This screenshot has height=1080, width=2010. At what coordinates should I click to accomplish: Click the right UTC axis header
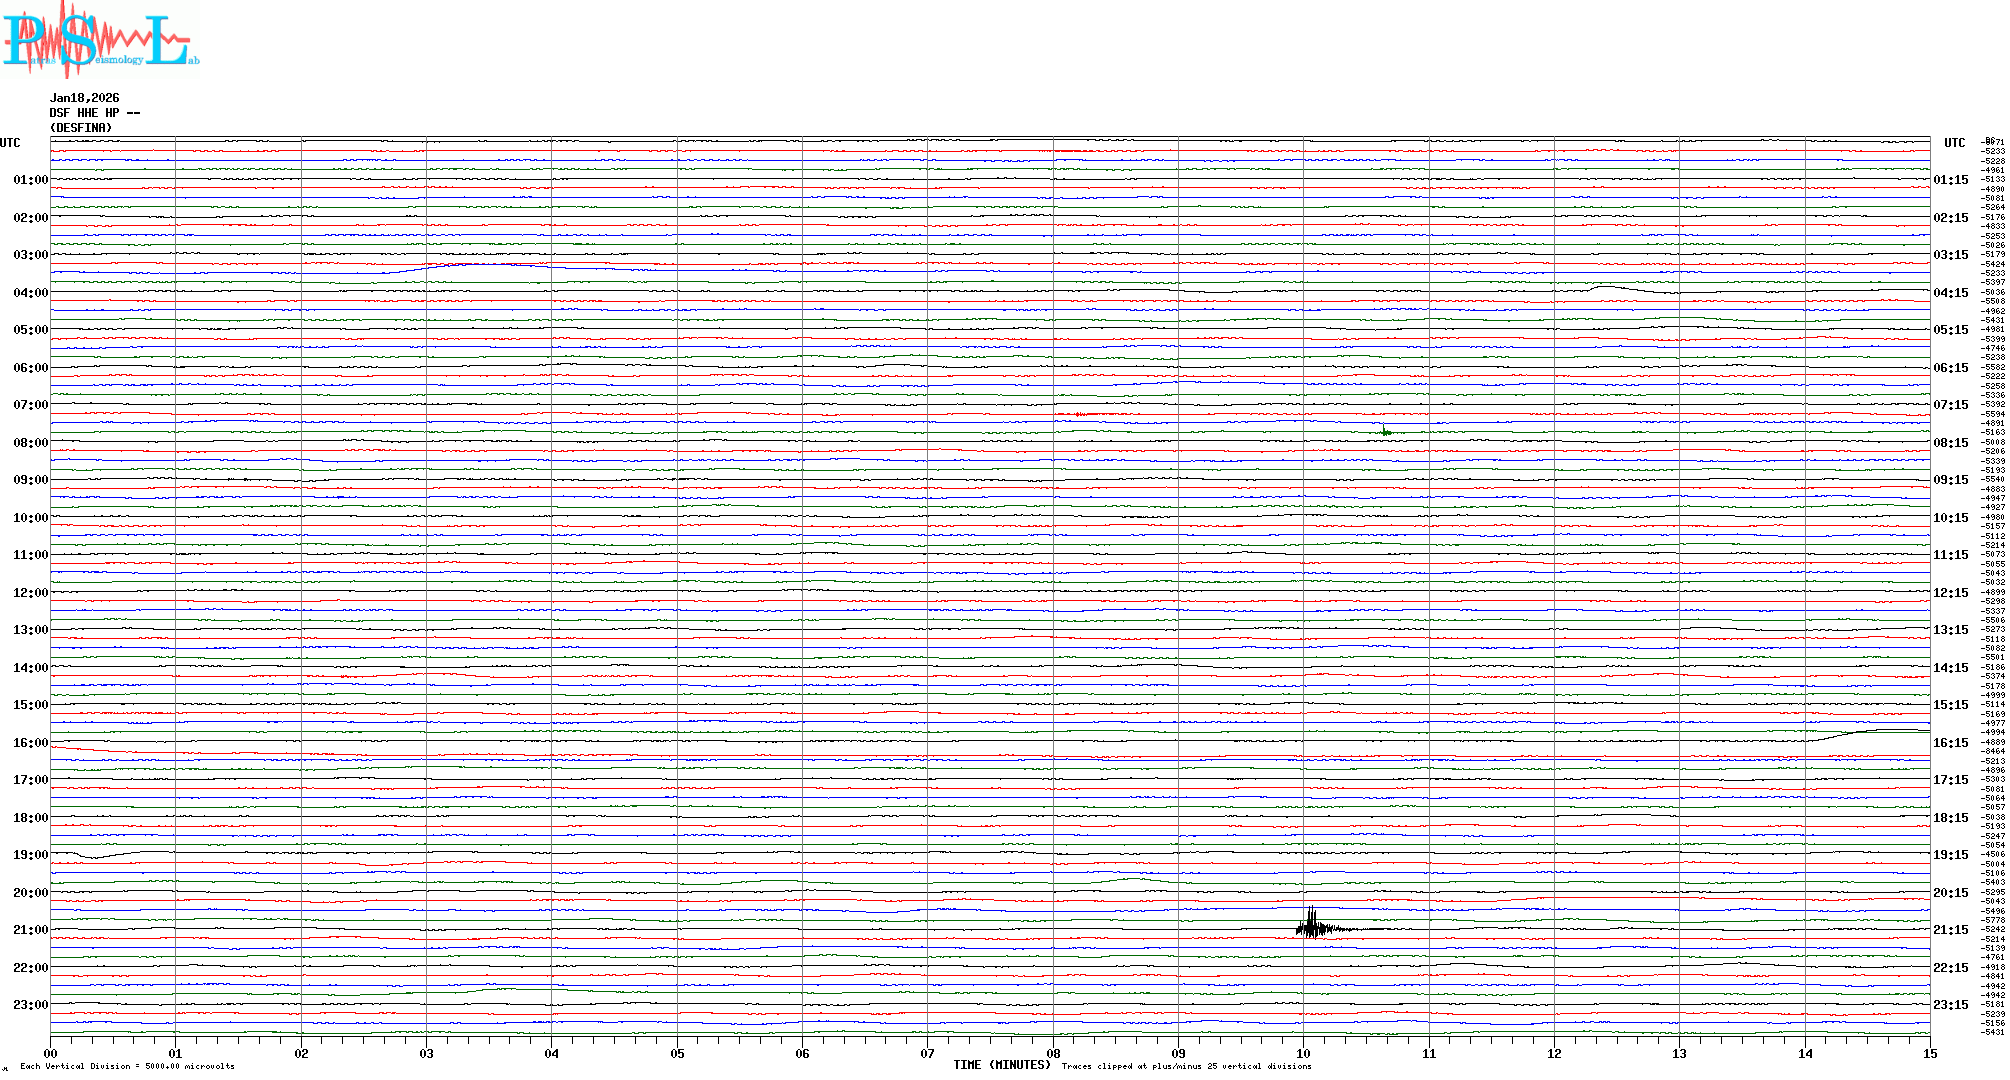[x=1954, y=143]
